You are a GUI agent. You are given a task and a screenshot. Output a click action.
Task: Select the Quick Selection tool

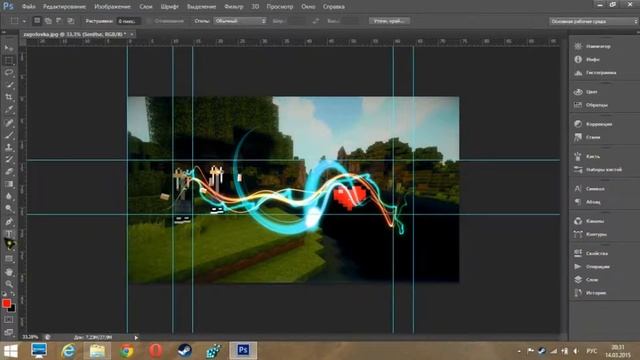[x=9, y=85]
